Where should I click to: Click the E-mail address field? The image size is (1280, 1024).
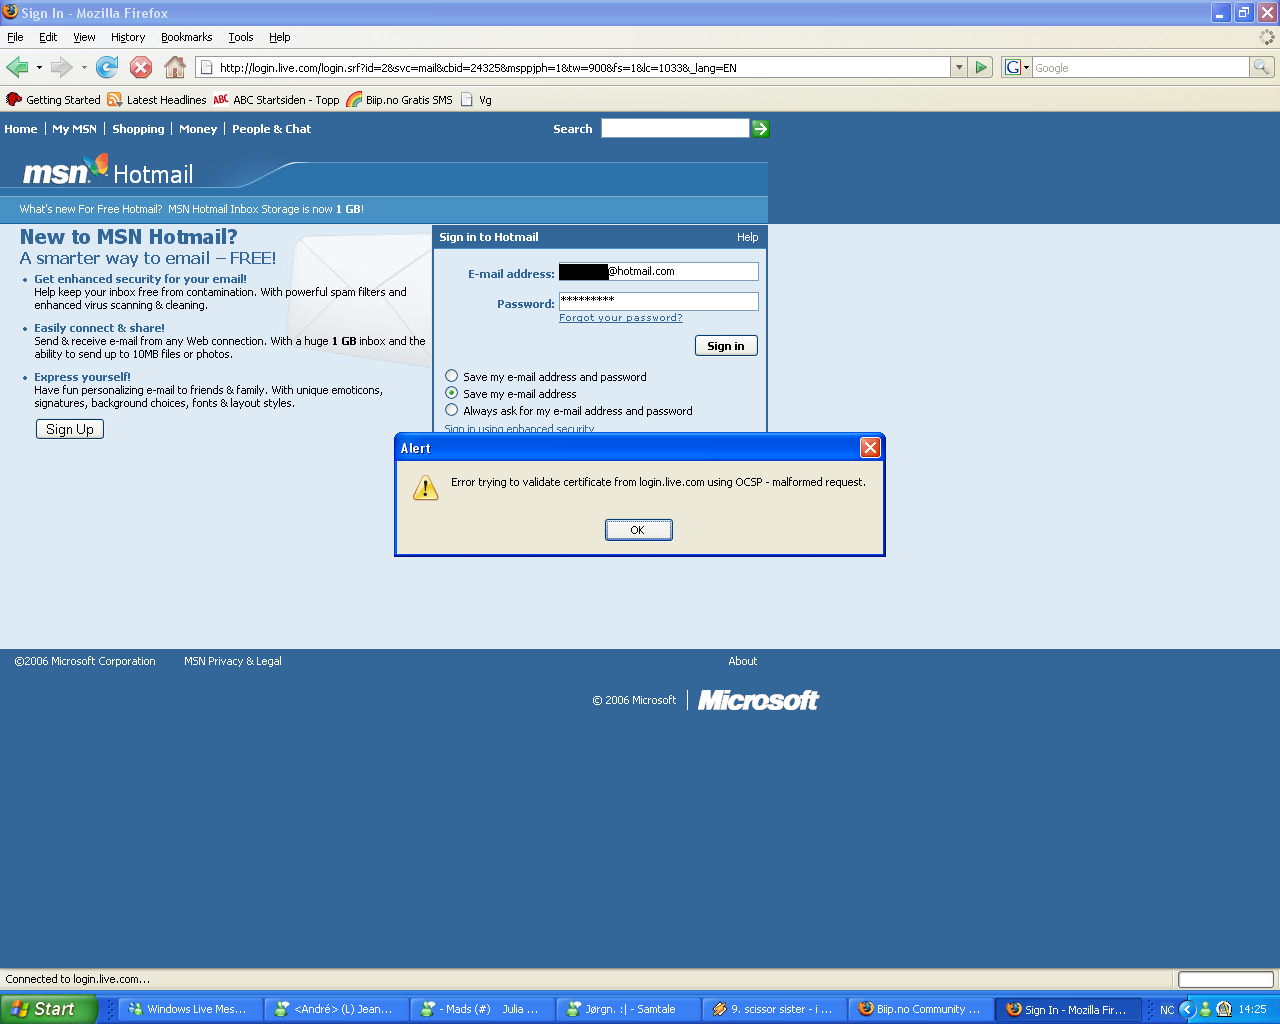point(658,272)
